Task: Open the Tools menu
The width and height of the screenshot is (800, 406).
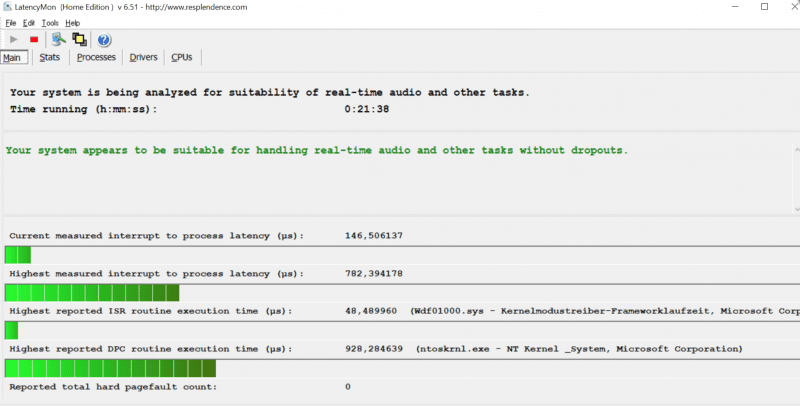Action: [50, 22]
